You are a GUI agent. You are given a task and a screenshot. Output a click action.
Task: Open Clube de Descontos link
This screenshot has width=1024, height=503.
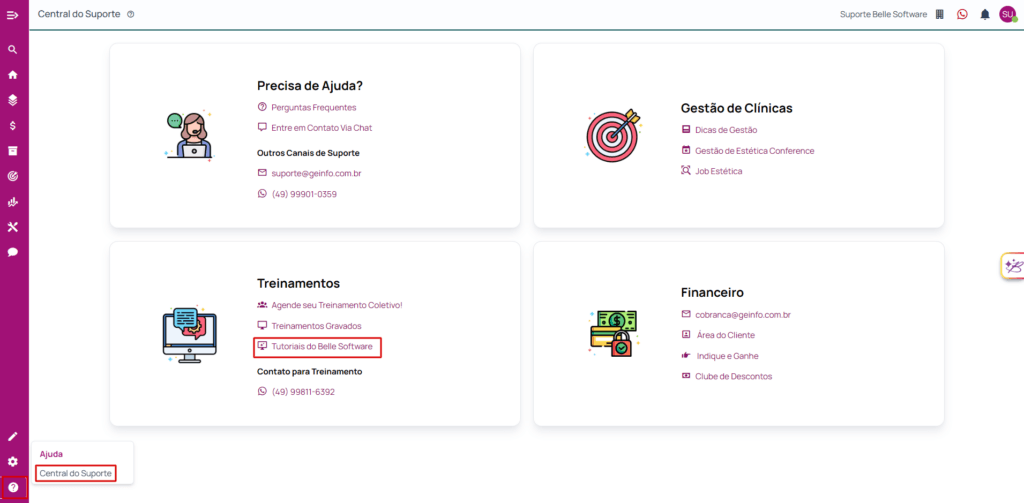pos(733,376)
